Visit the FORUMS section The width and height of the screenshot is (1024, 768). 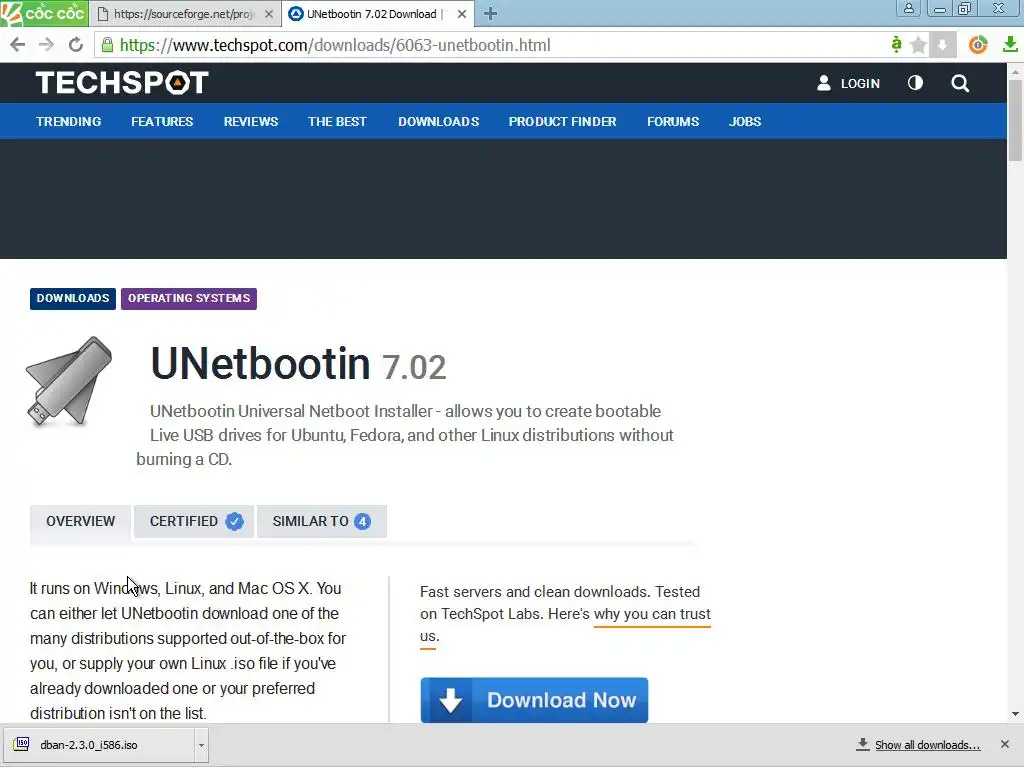(673, 121)
